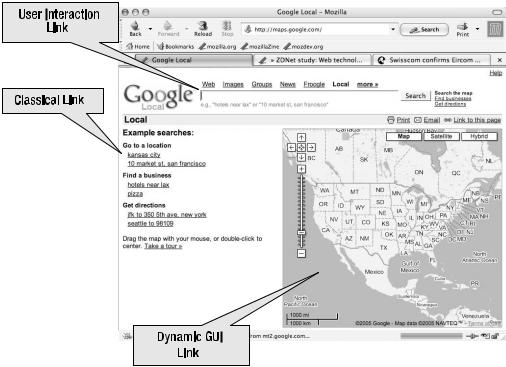The image size is (506, 367).
Task: Click the TX state on map
Action: [384, 248]
